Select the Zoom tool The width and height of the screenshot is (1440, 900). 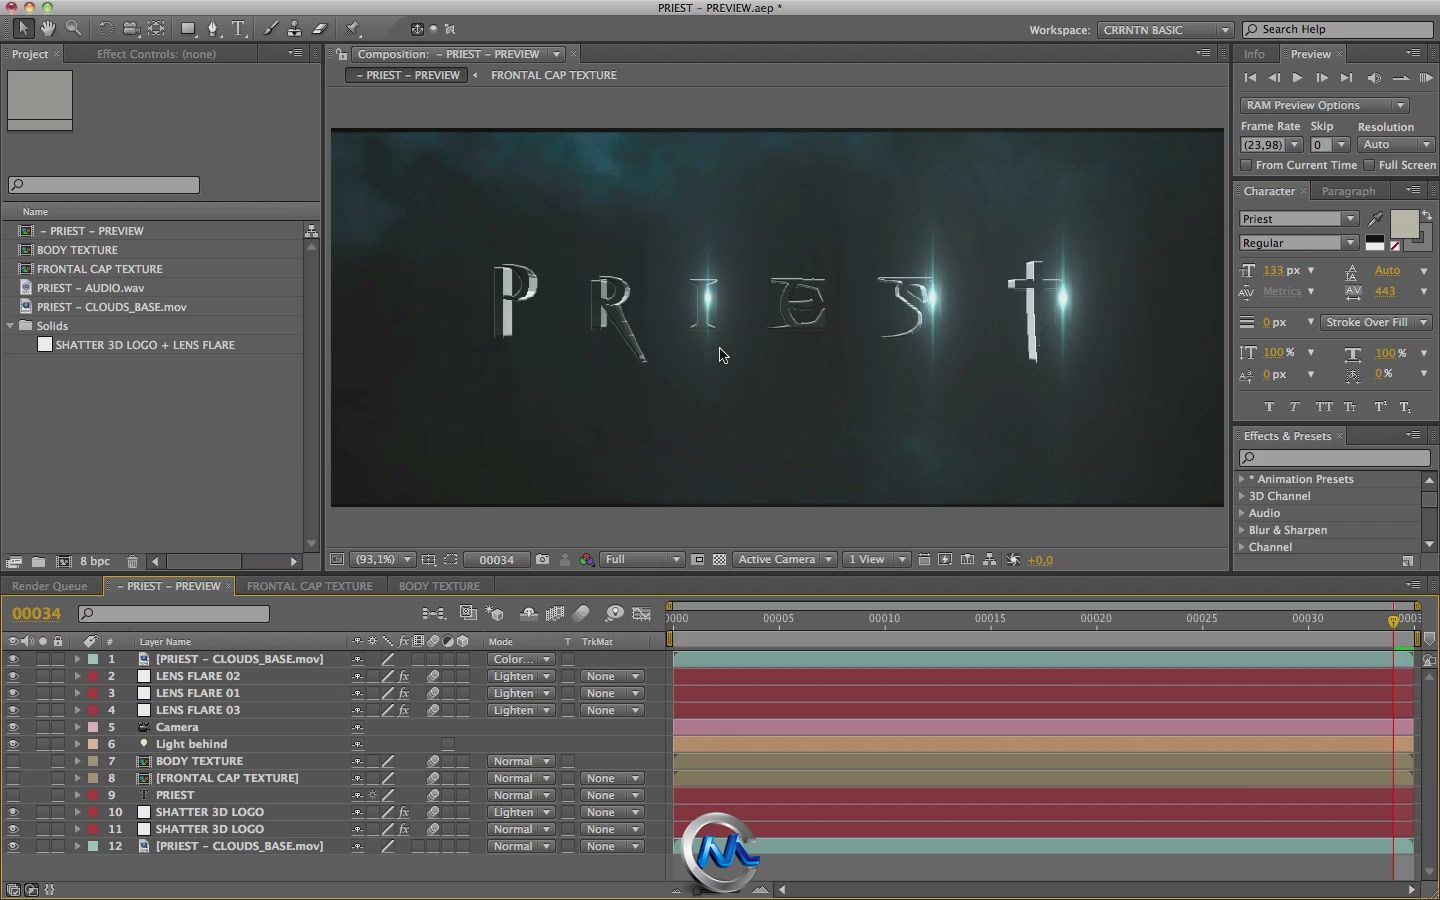pos(73,29)
